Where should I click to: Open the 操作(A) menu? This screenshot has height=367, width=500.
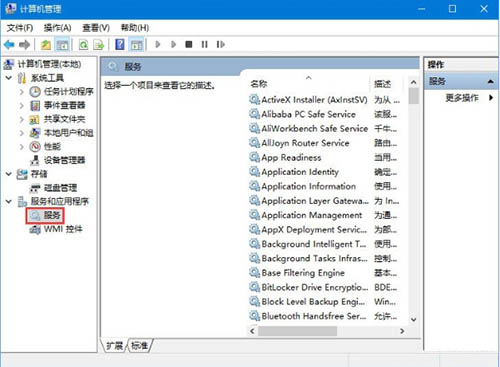point(57,28)
